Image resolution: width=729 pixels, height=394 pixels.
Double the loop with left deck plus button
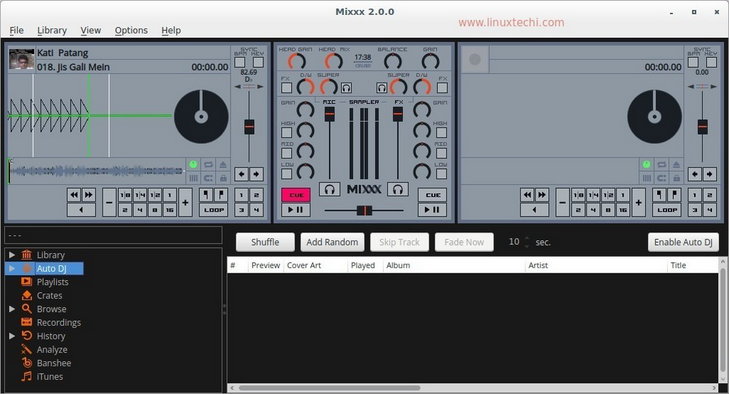pos(185,203)
